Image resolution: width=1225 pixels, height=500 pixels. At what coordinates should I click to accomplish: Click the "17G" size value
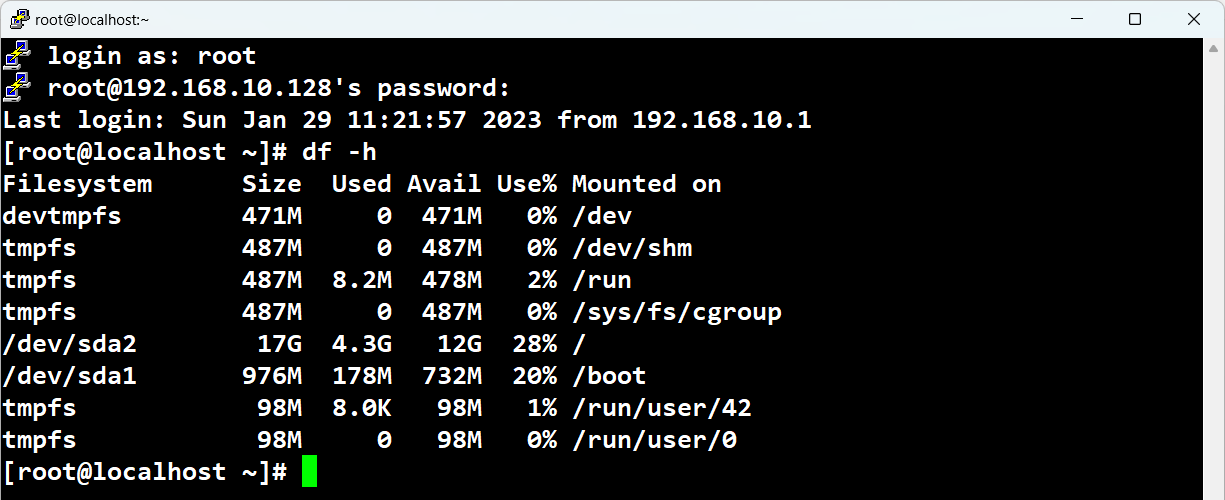coord(279,344)
